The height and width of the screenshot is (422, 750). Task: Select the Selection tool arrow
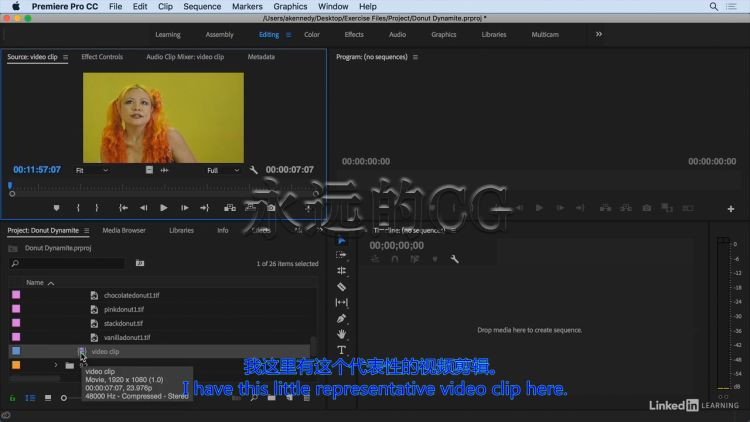pyautogui.click(x=342, y=241)
